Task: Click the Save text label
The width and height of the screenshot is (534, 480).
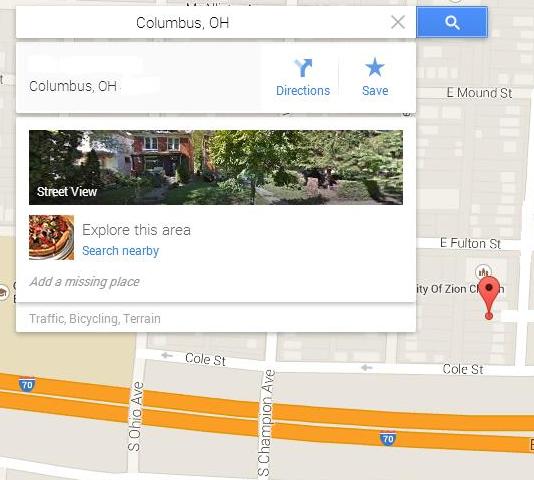Action: [x=375, y=91]
